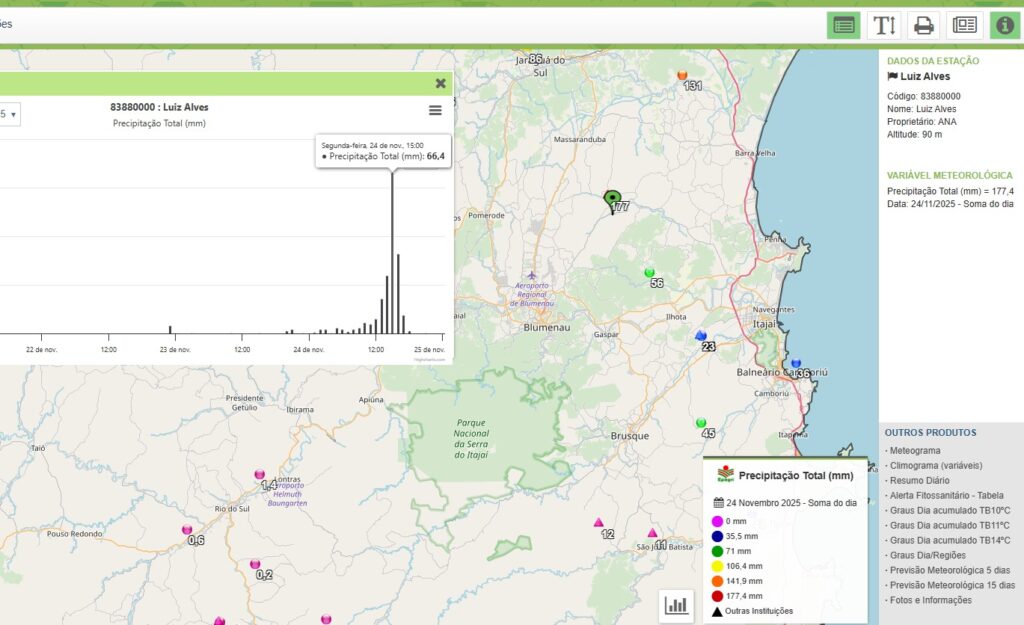Click the pink triangle marker labeled 12
The image size is (1024, 625).
[599, 522]
